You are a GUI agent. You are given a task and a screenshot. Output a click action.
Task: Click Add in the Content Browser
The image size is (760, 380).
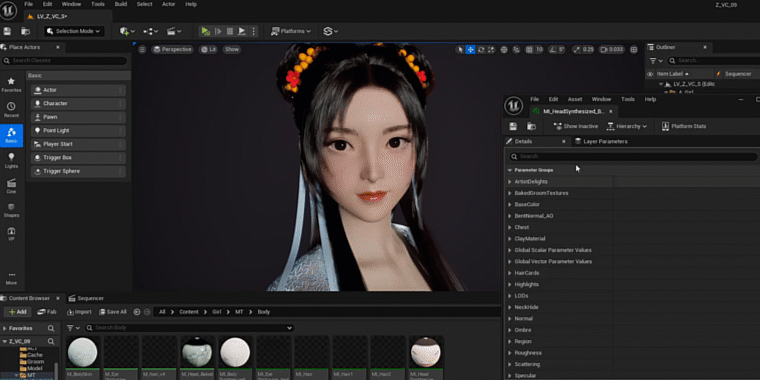(17, 312)
